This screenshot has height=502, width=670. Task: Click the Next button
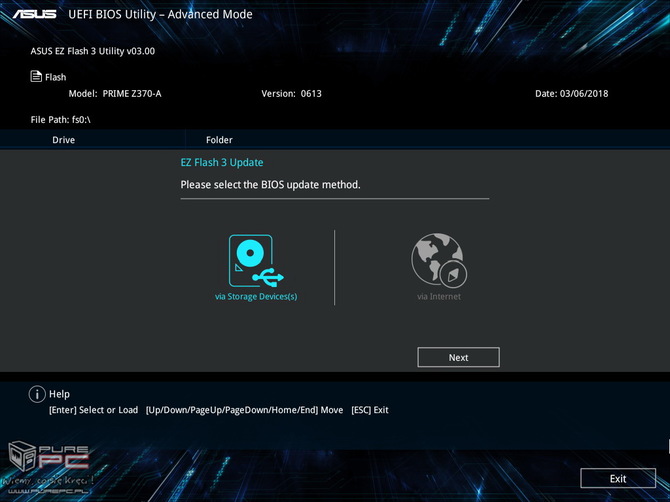458,357
